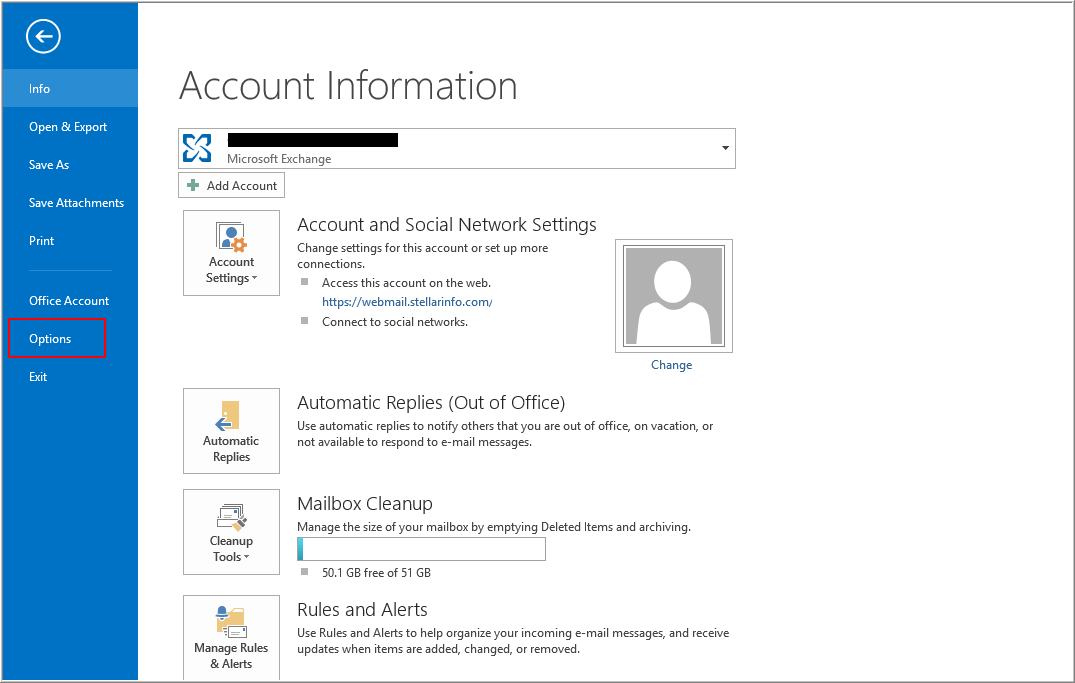Image resolution: width=1075 pixels, height=683 pixels.
Task: Click the Manage Rules & Alerts icon
Action: tap(231, 622)
